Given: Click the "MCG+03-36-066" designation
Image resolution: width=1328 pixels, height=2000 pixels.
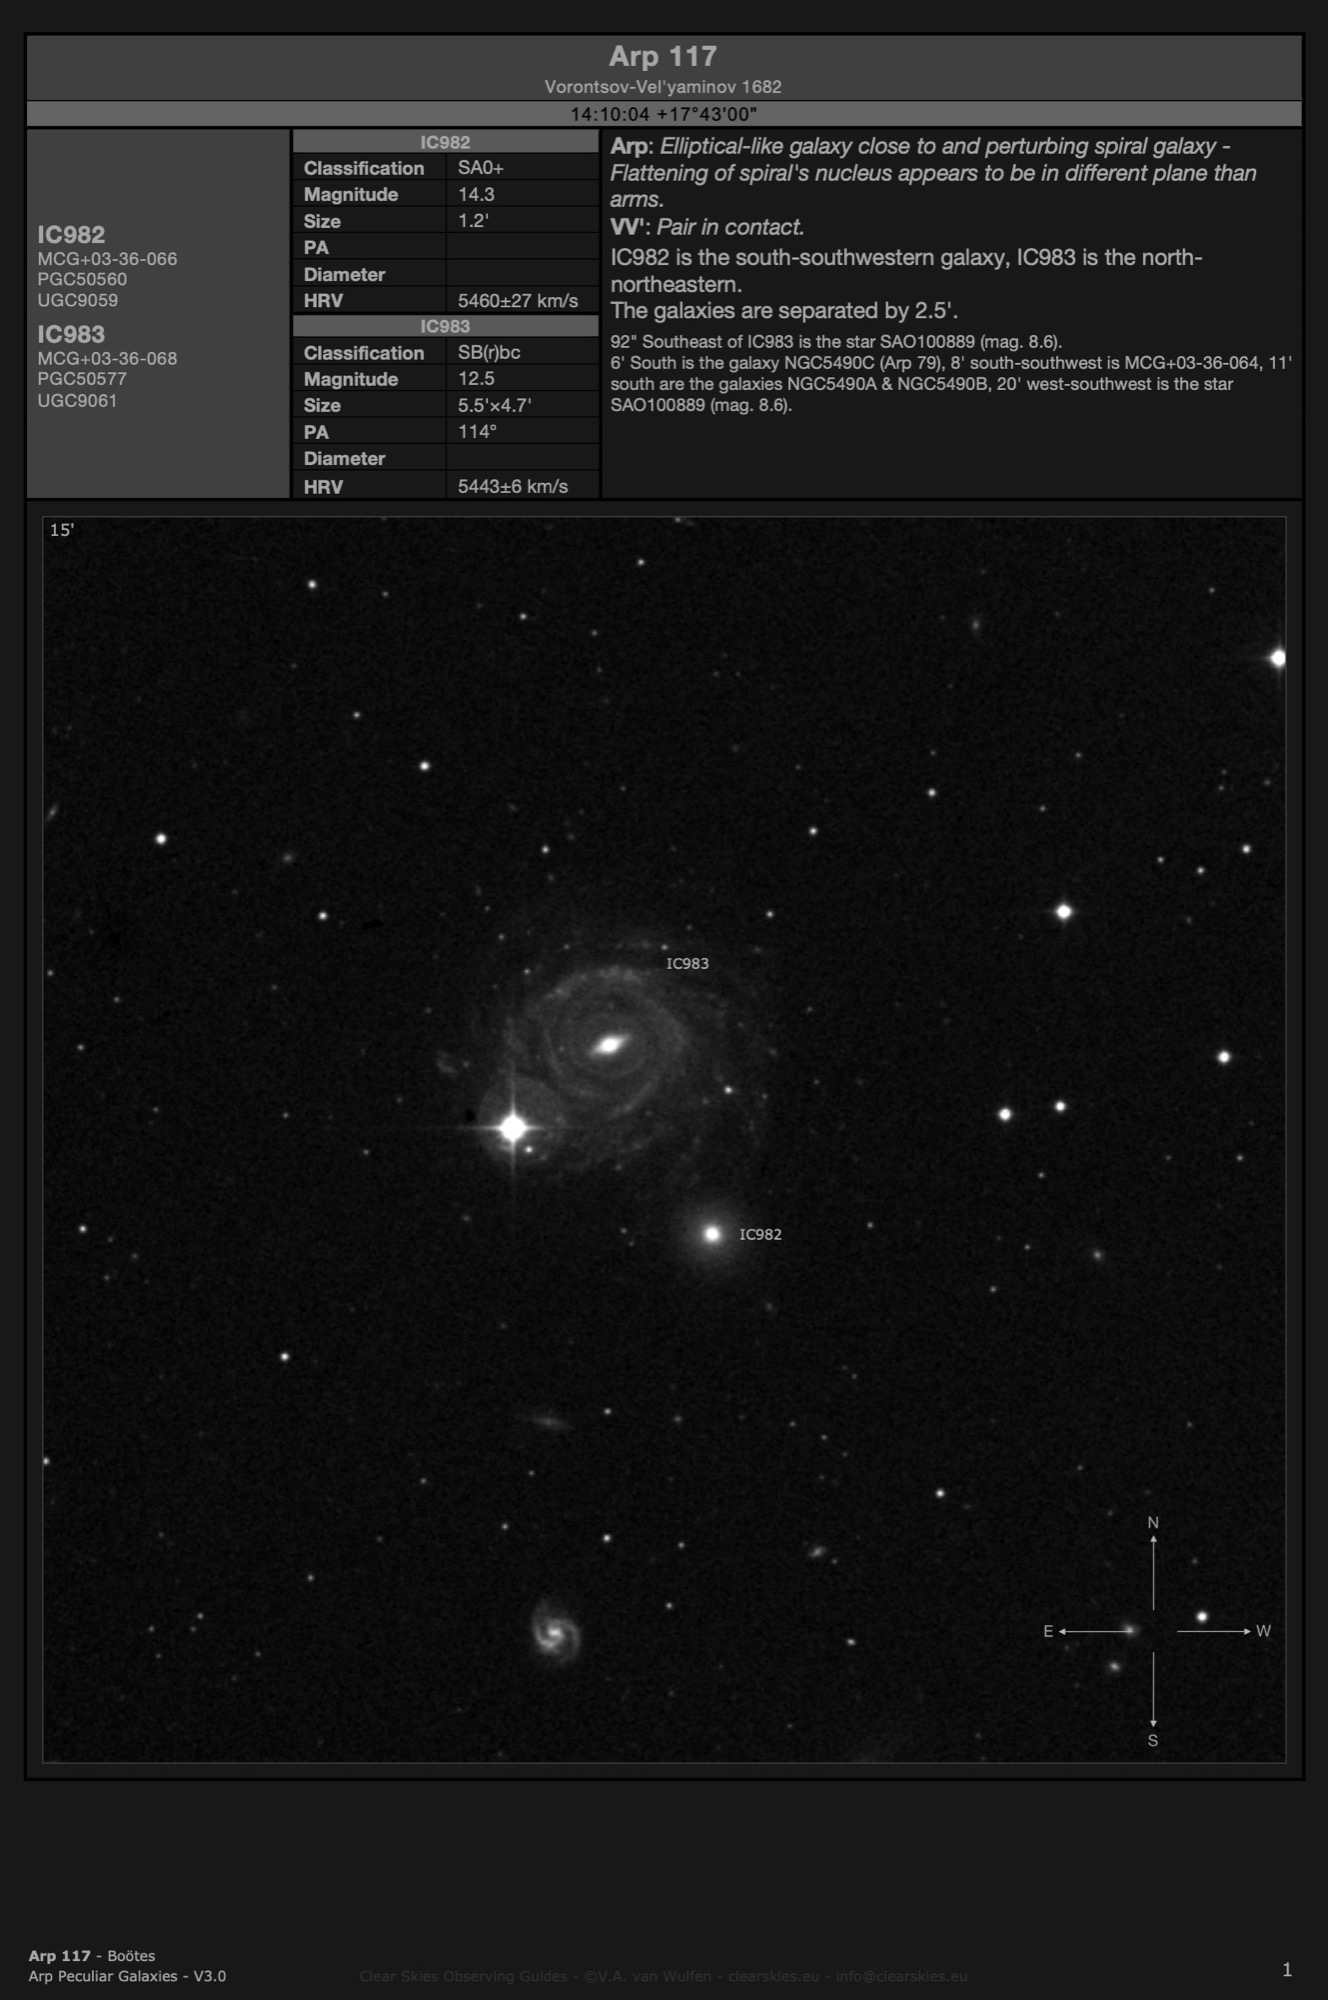Looking at the screenshot, I should click(x=107, y=259).
